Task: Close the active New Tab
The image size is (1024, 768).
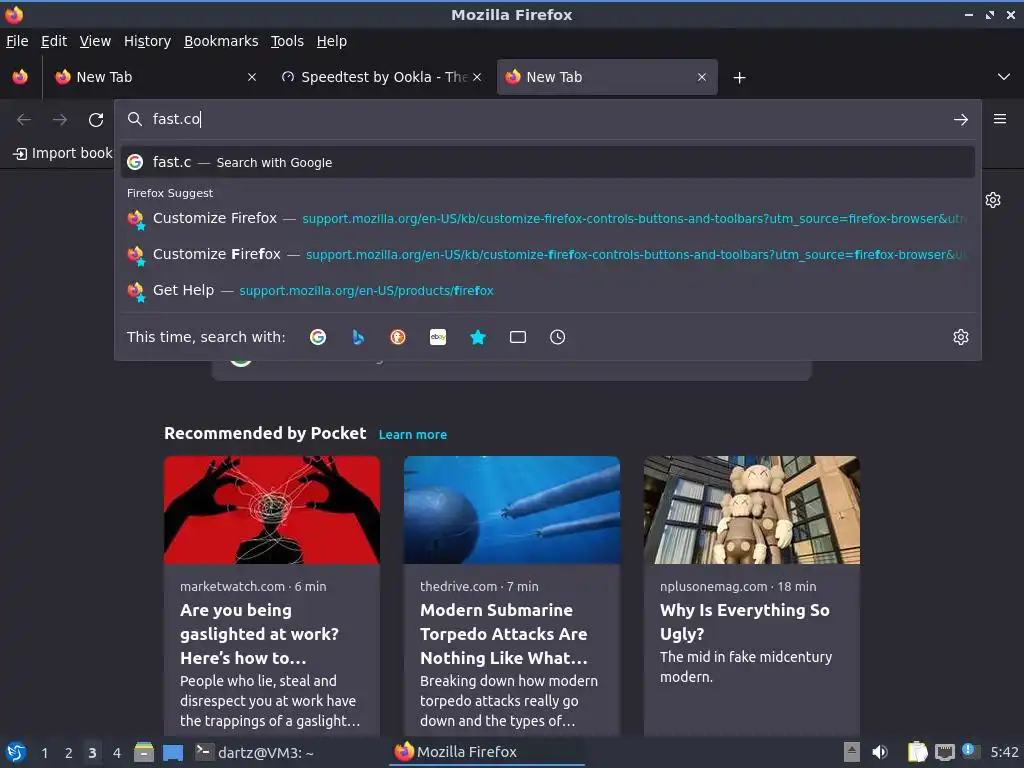Action: pos(702,77)
